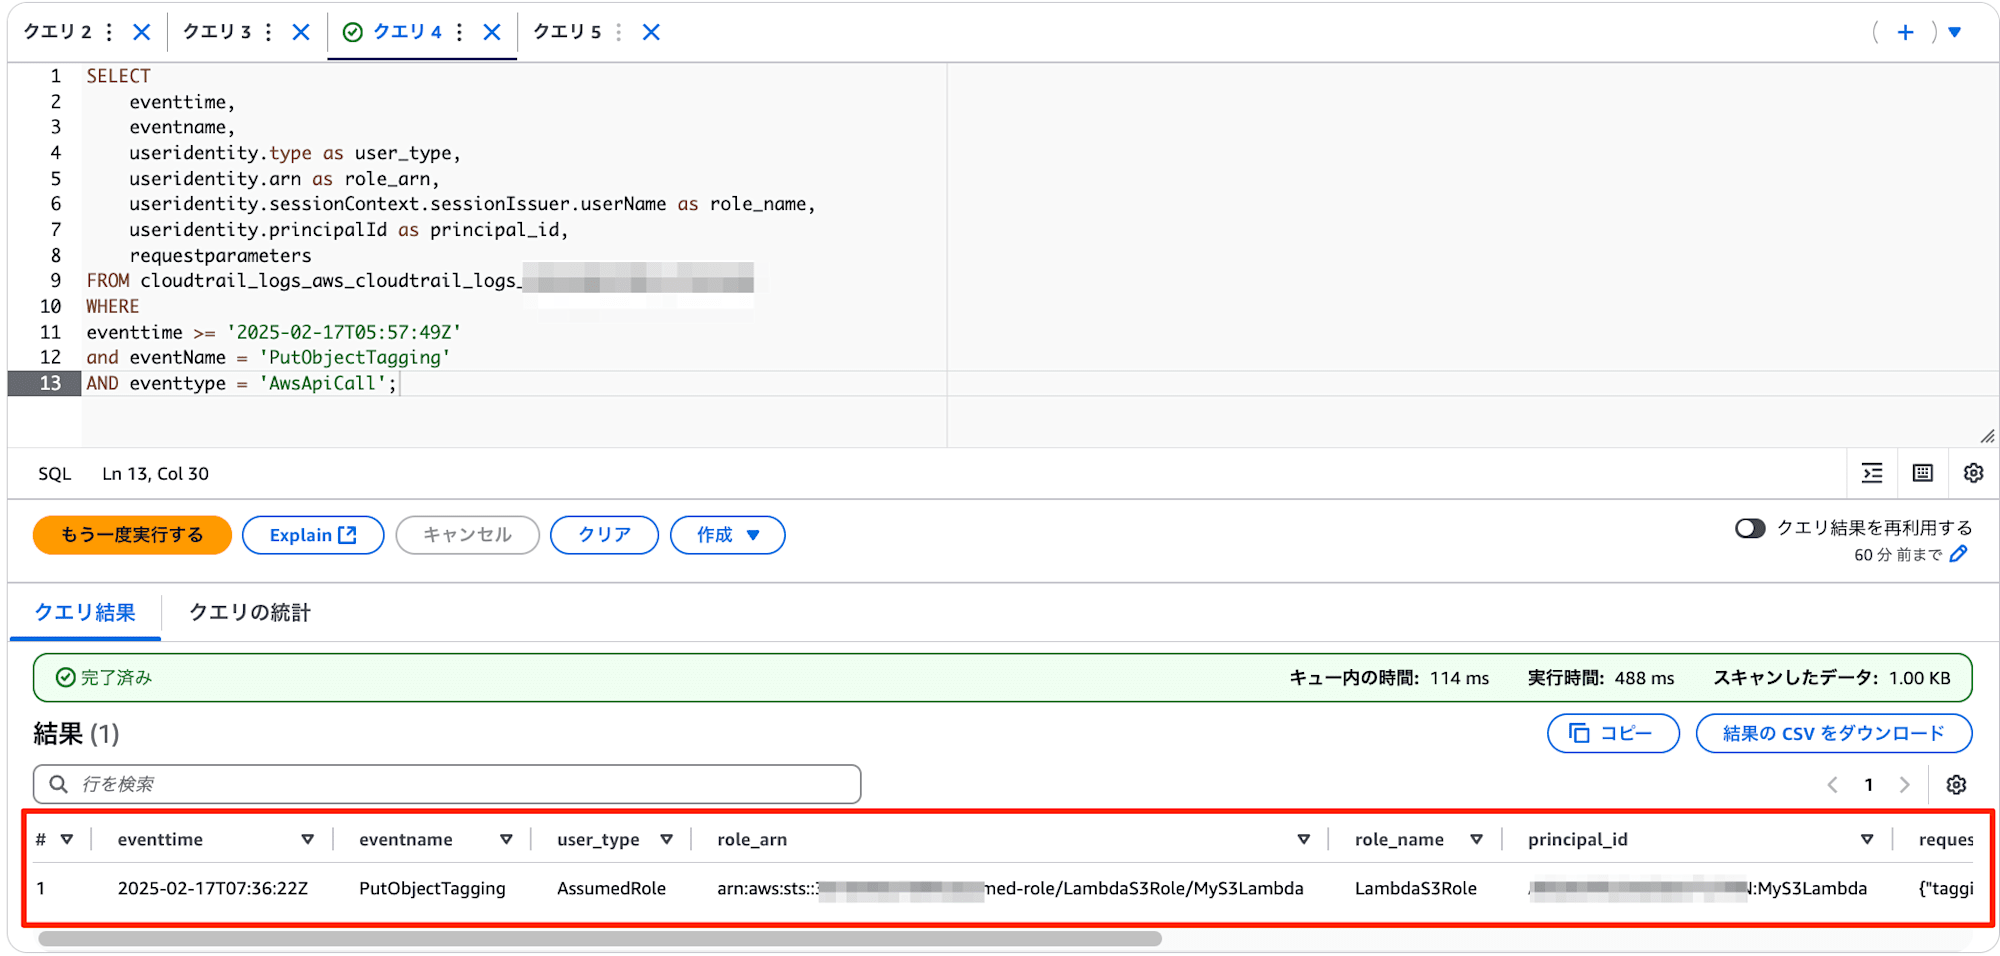Viewport: 2000px width, 956px height.
Task: Click the editor resize handle corner
Action: click(x=1987, y=436)
